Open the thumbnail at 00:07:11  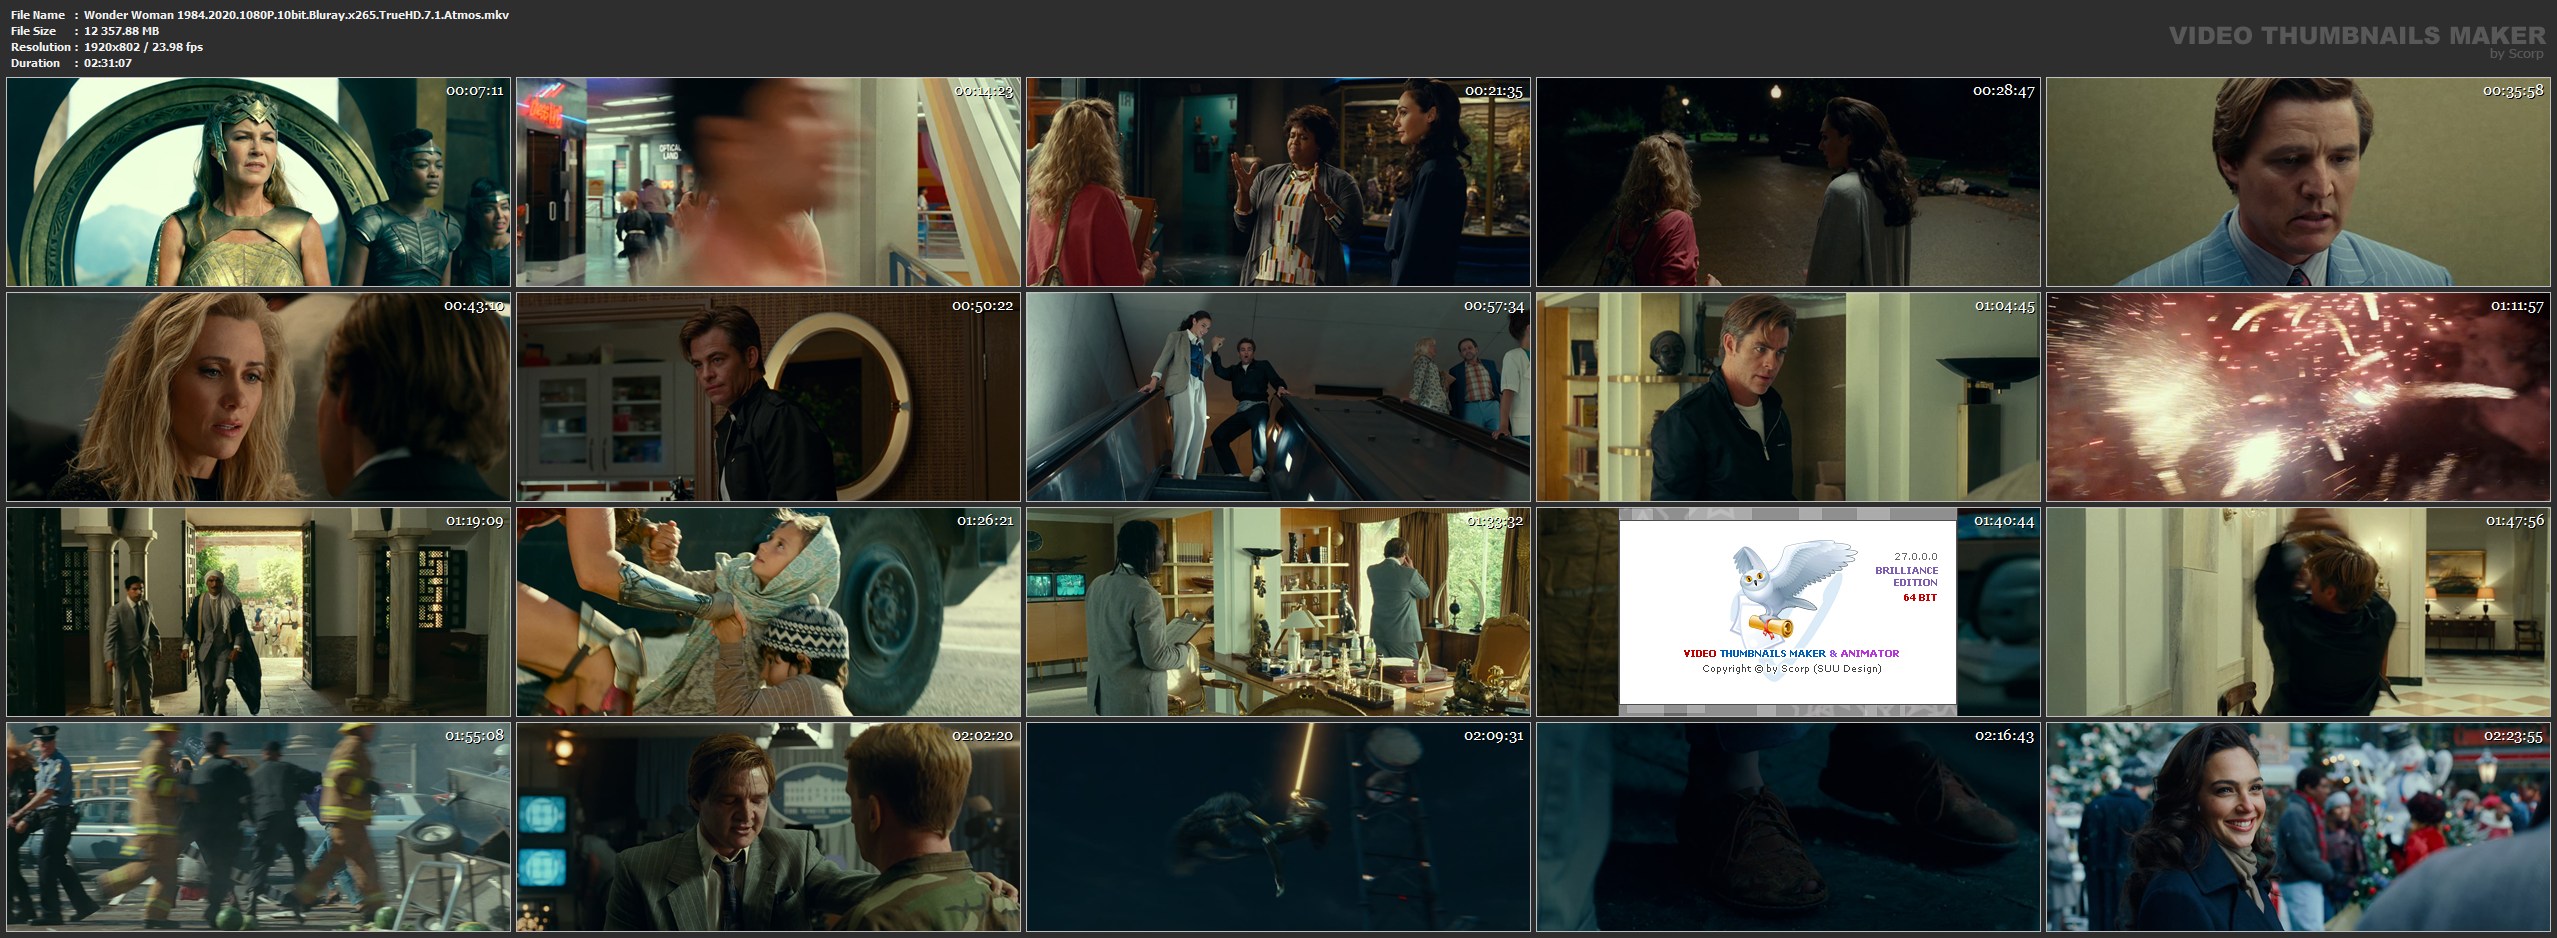[258, 182]
